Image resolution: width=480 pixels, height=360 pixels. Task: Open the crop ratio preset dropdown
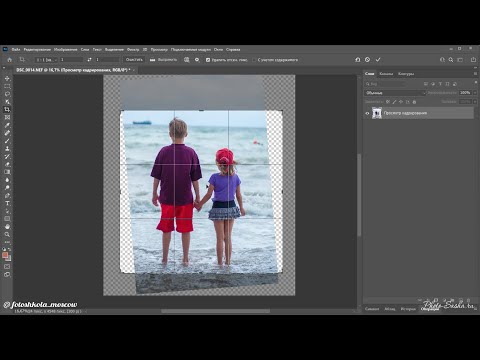pos(46,60)
